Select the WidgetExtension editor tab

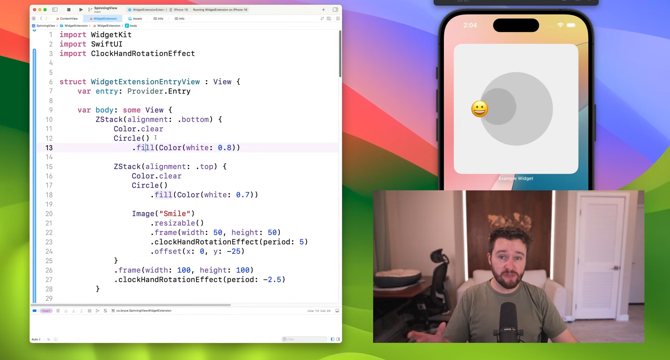pos(103,19)
